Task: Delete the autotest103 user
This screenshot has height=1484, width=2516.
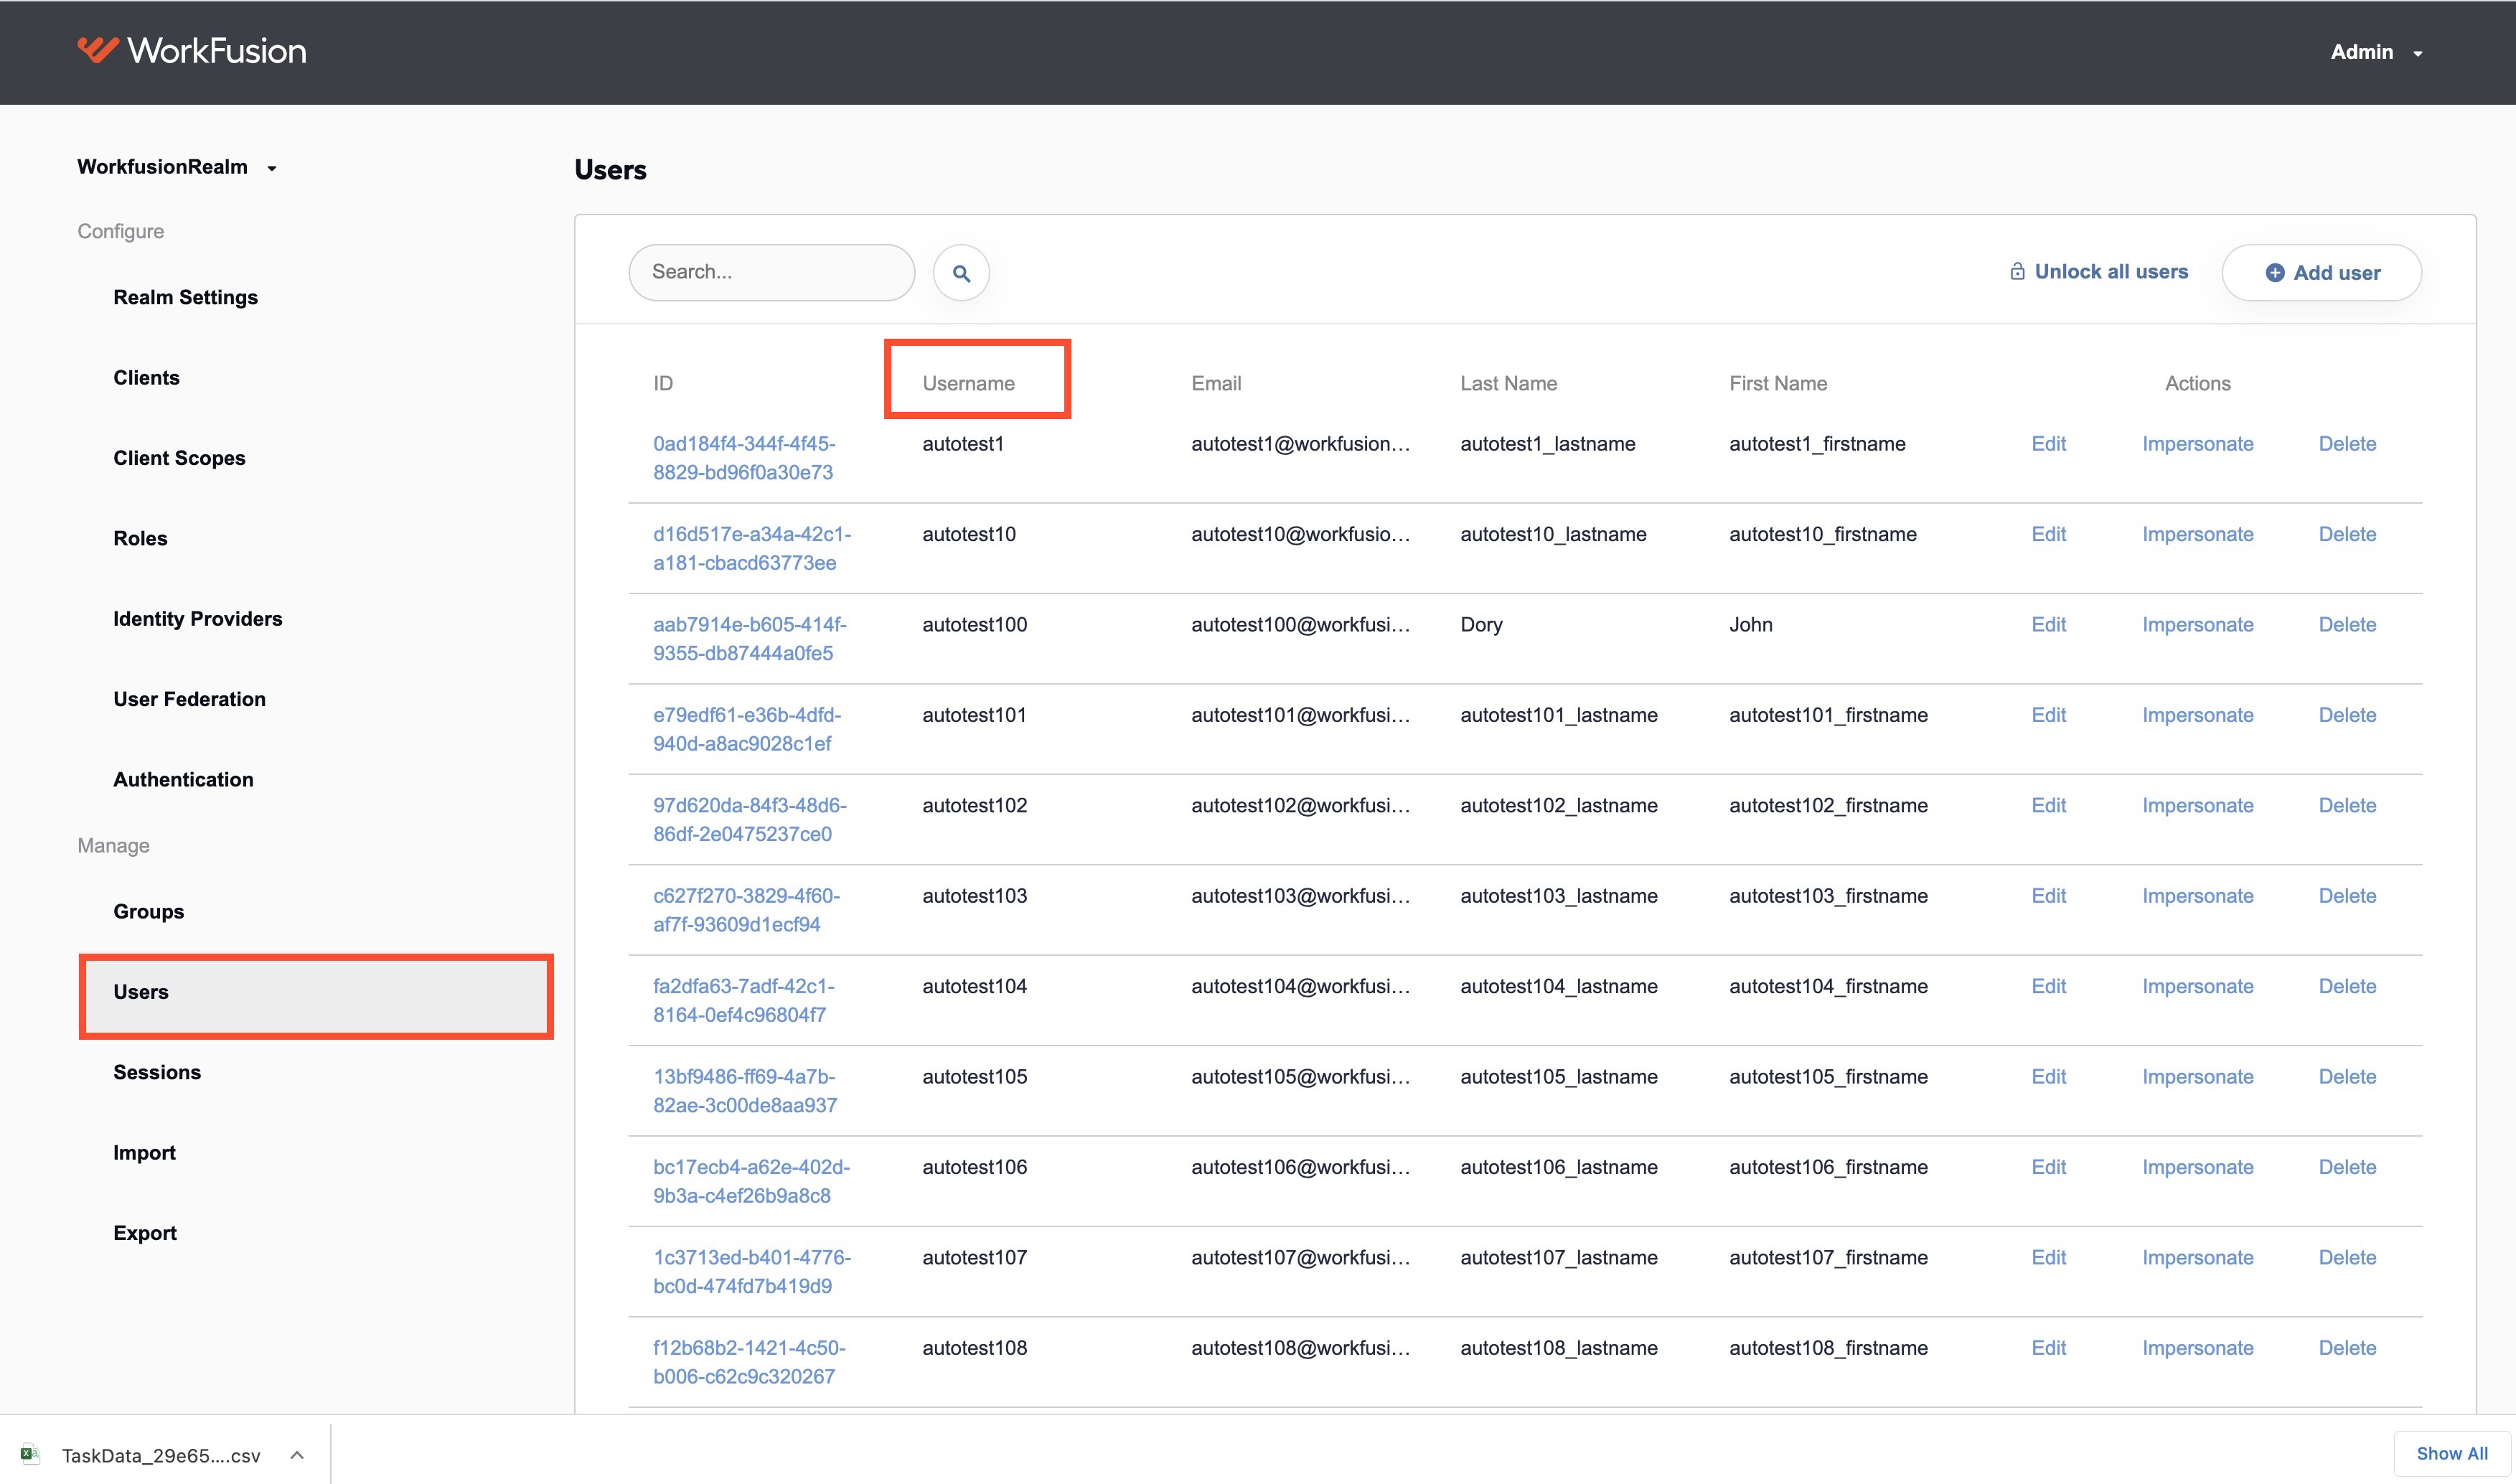Action: [x=2347, y=896]
